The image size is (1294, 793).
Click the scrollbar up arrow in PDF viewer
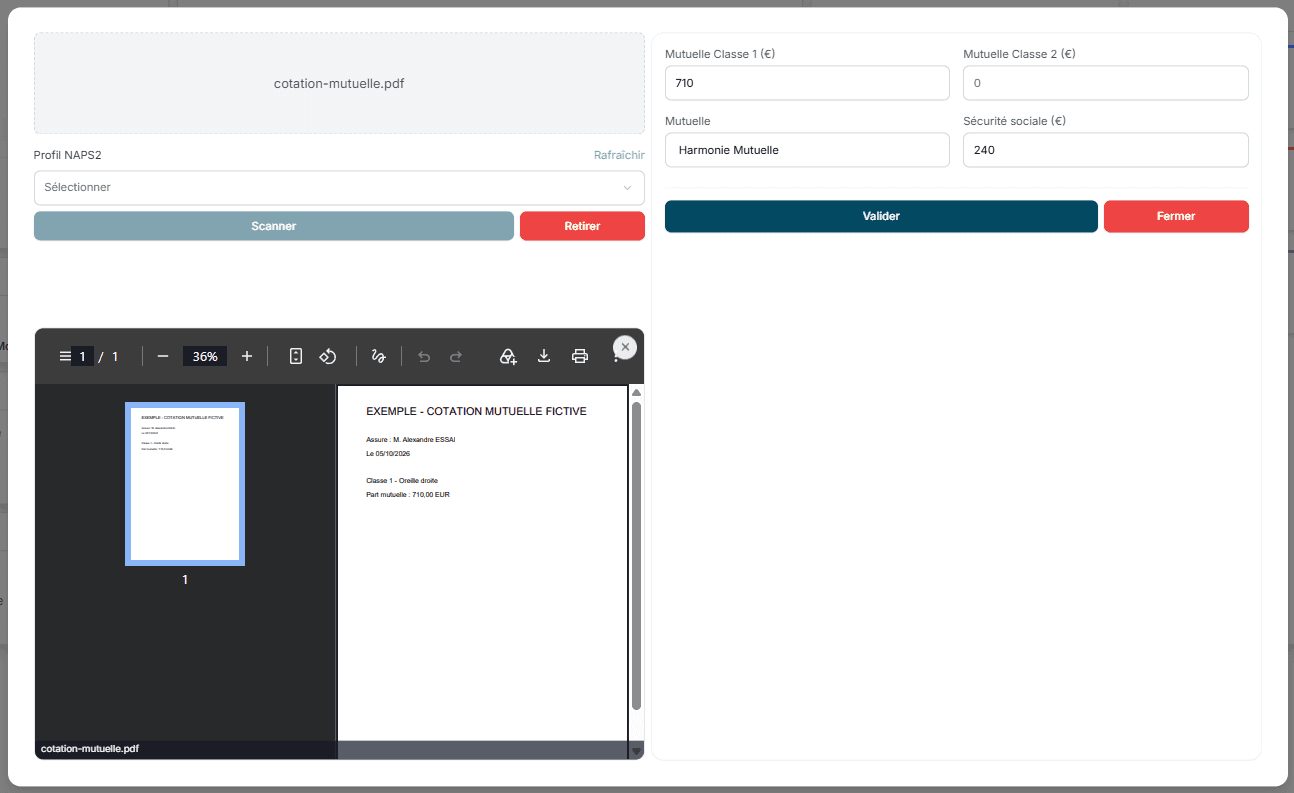636,393
